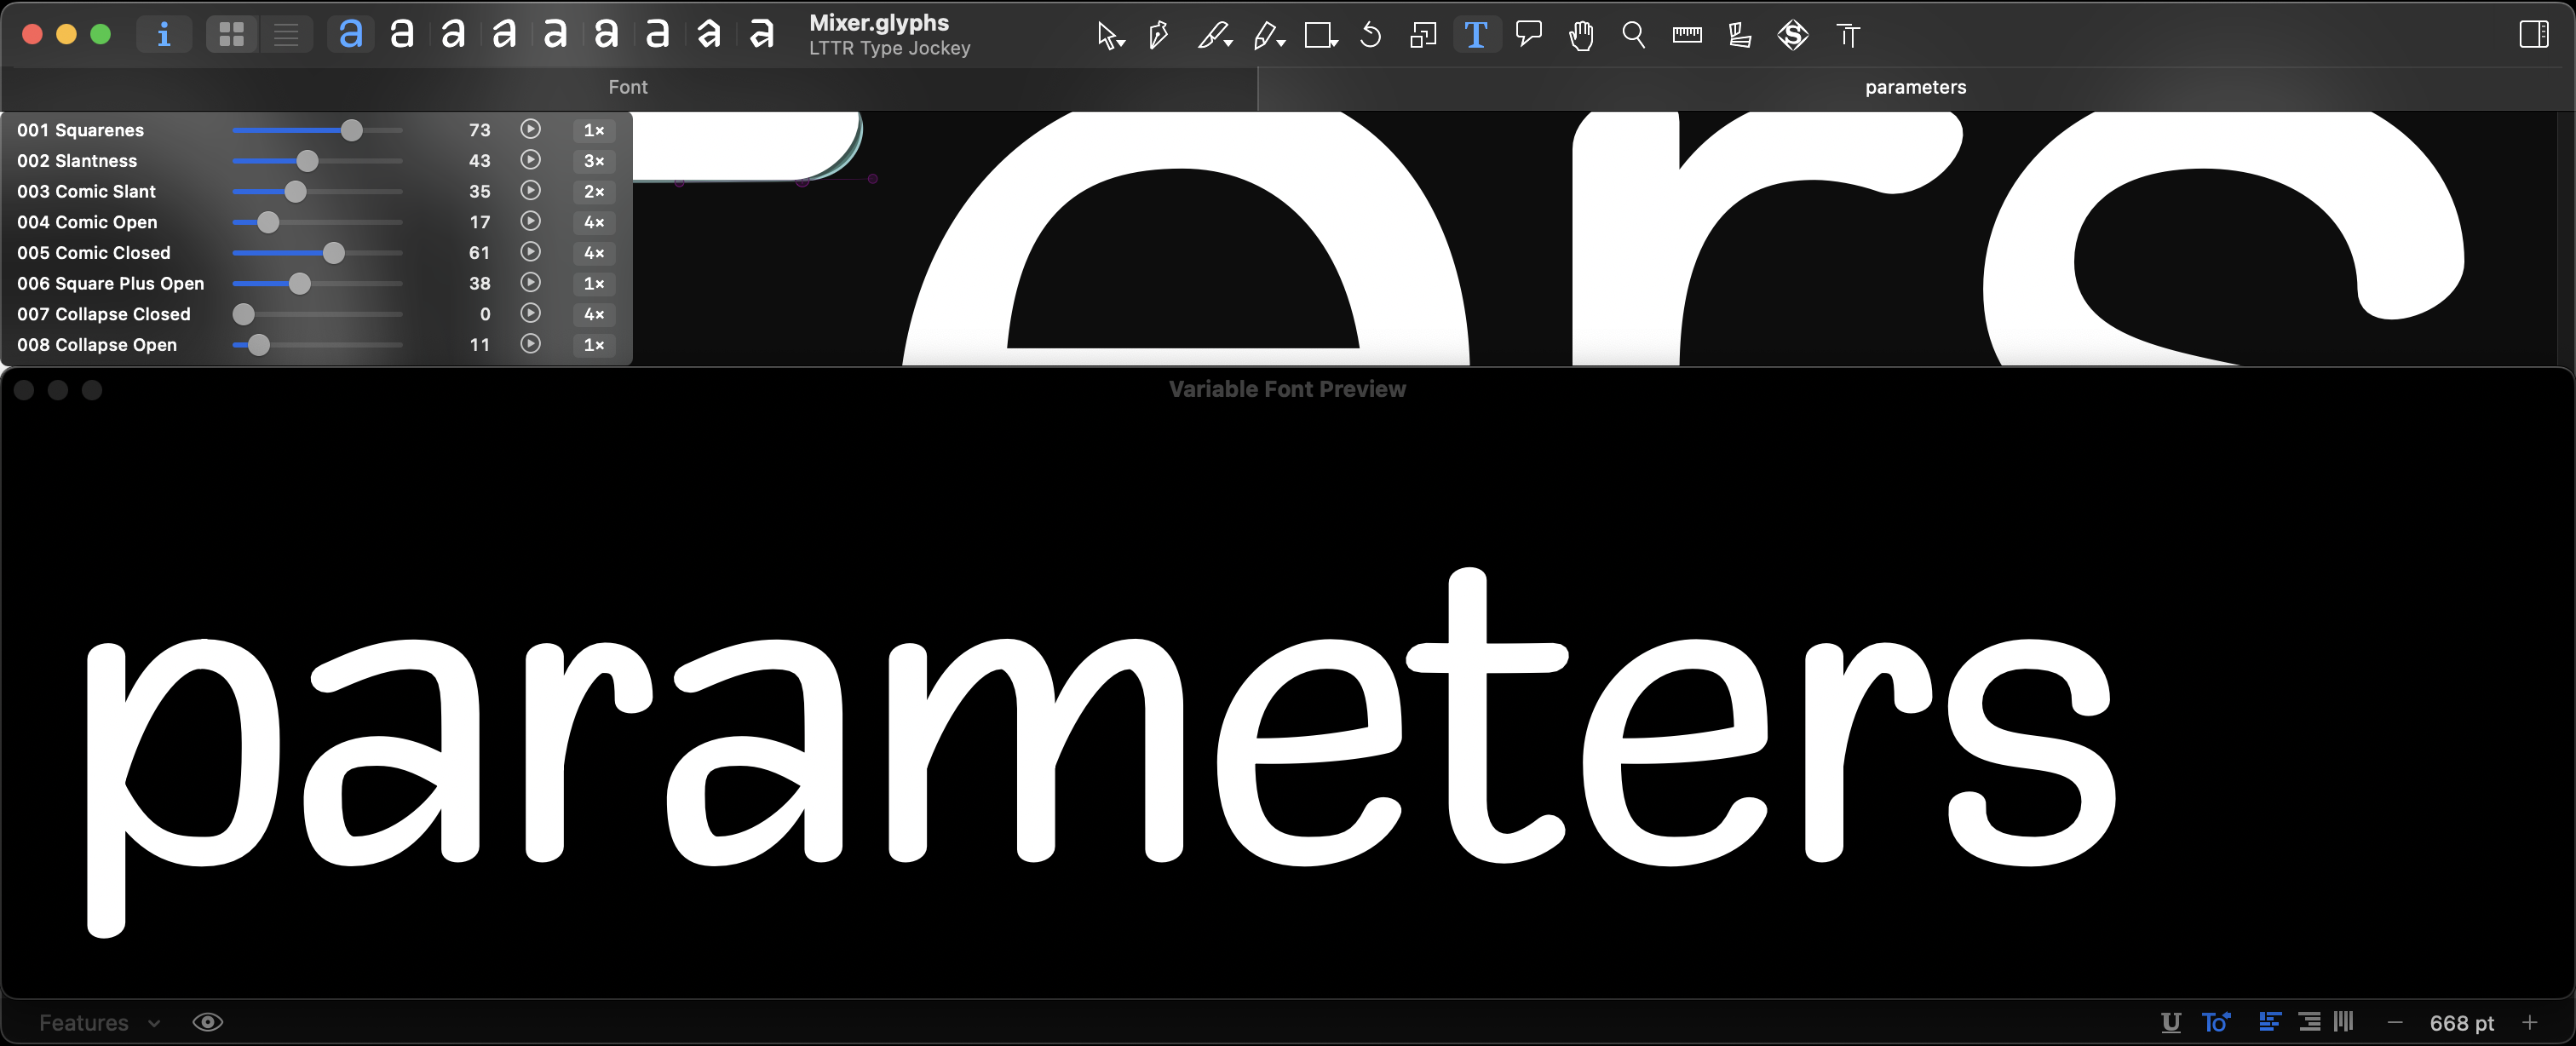Image resolution: width=2576 pixels, height=1046 pixels.
Task: Select the Zoom magnifier tool
Action: coord(1633,36)
